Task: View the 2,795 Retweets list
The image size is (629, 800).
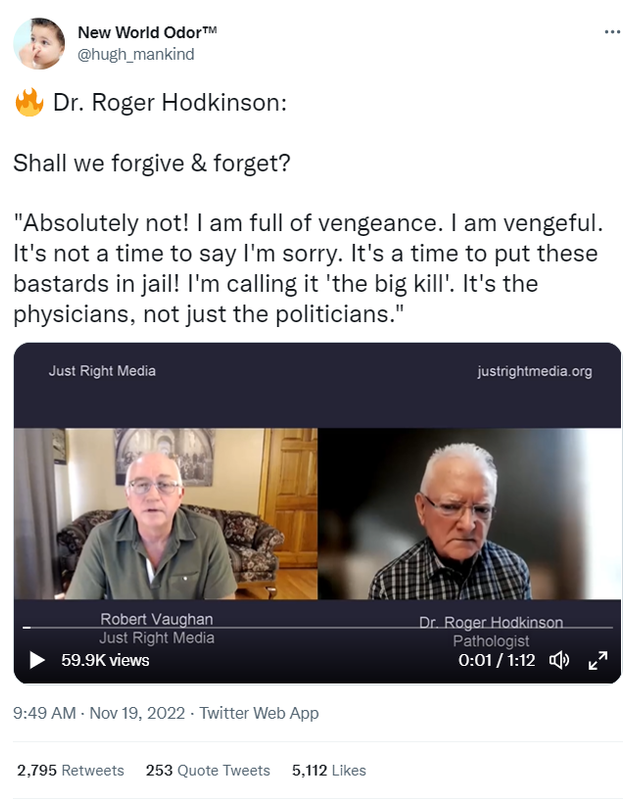Action: coord(70,770)
